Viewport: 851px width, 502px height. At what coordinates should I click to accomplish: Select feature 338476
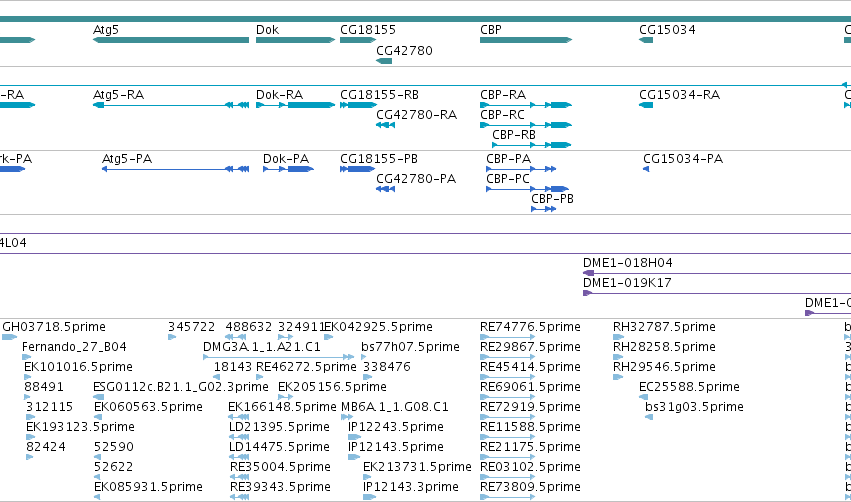pyautogui.click(x=367, y=377)
